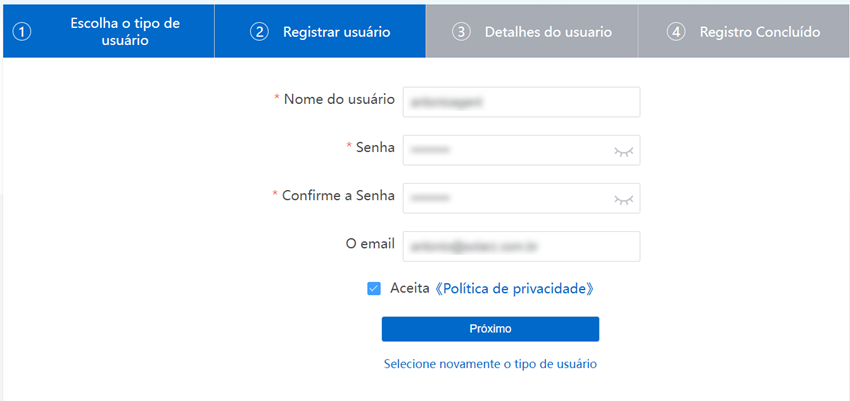850x401 pixels.
Task: Click the circled number 4 step icon
Action: (x=676, y=31)
